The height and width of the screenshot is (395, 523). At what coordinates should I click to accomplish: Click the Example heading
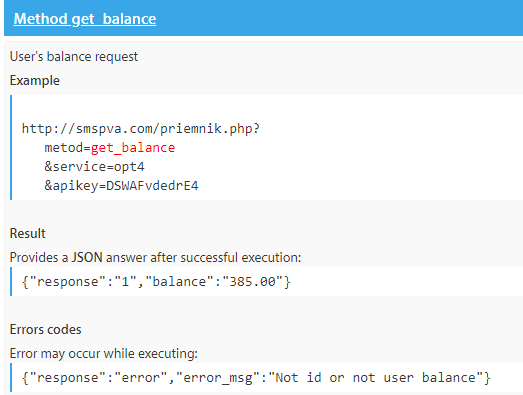[35, 80]
